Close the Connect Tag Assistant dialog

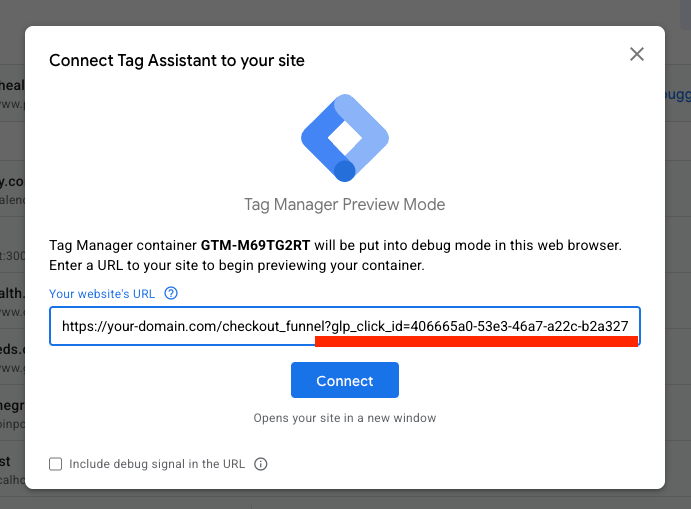(x=637, y=54)
